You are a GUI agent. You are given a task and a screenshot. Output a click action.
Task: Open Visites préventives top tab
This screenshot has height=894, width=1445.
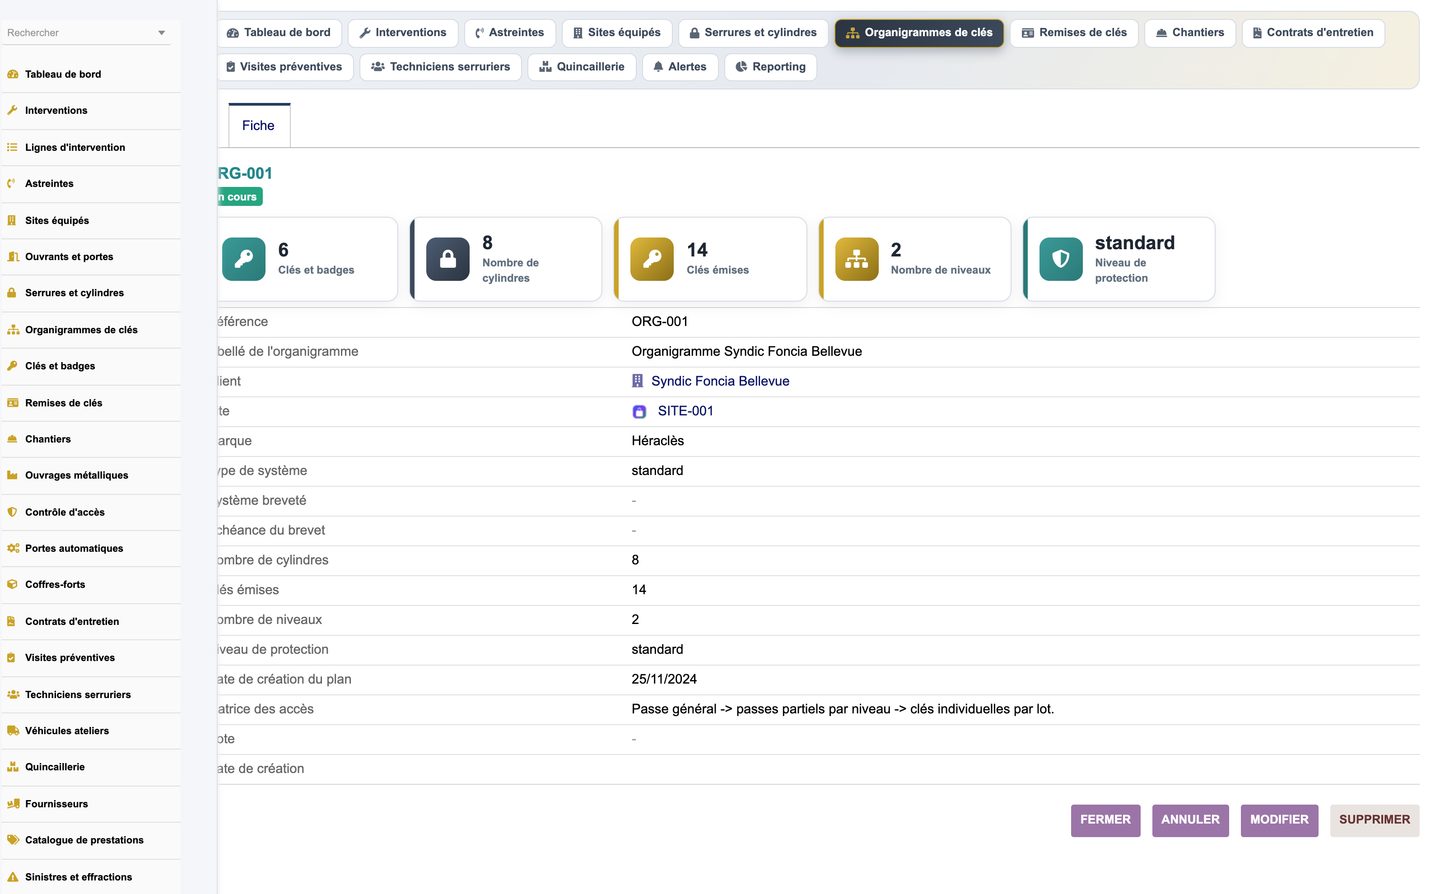(285, 67)
